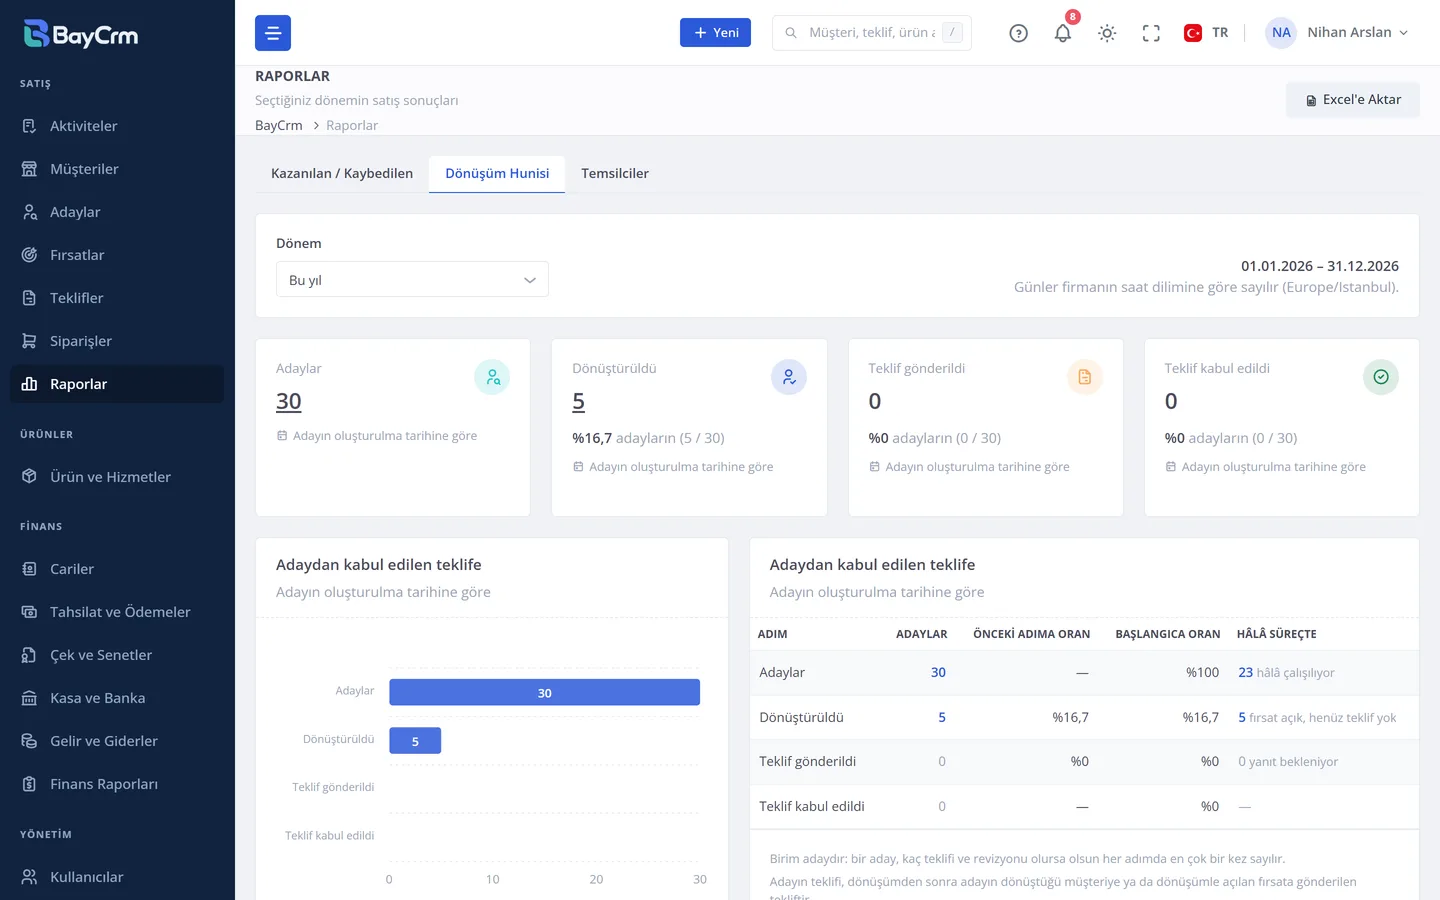Open the help question mark icon
This screenshot has height=900, width=1440.
click(1018, 33)
